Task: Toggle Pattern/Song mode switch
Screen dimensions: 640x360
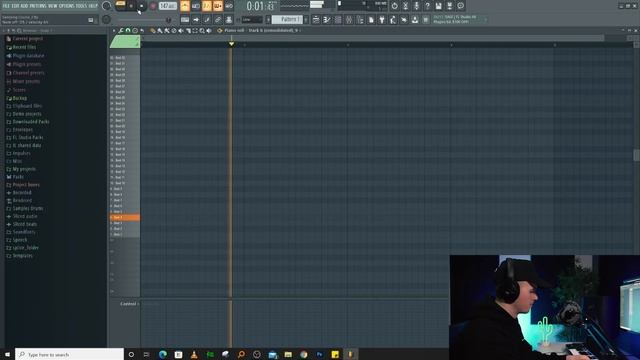Action: point(120,5)
